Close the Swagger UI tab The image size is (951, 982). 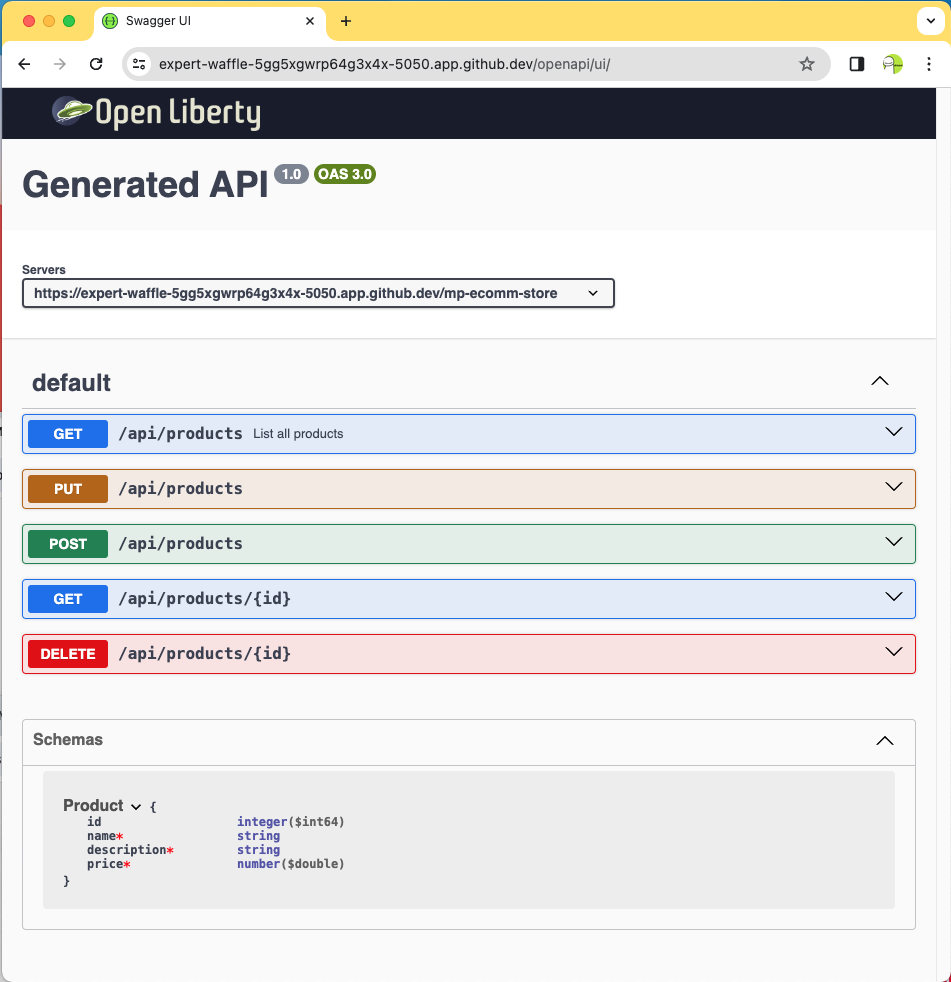click(310, 21)
